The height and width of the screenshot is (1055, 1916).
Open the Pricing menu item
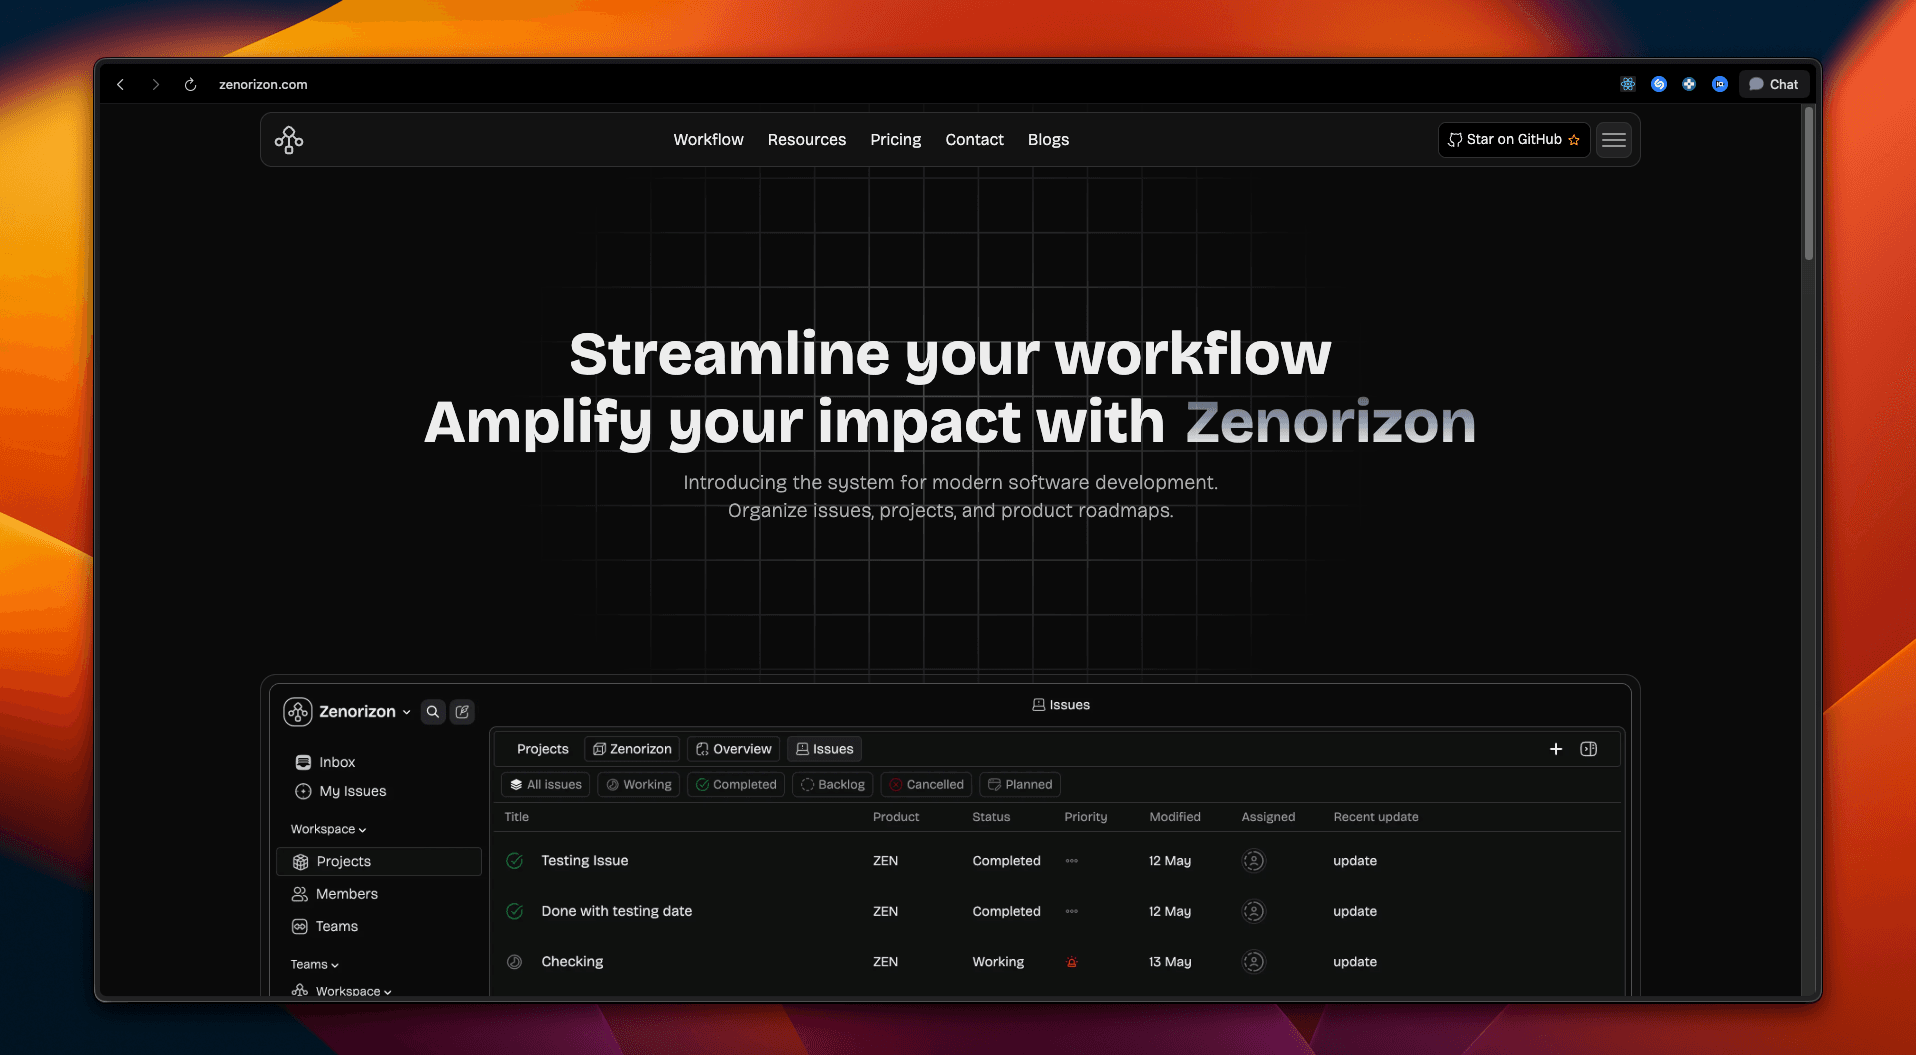tap(895, 140)
